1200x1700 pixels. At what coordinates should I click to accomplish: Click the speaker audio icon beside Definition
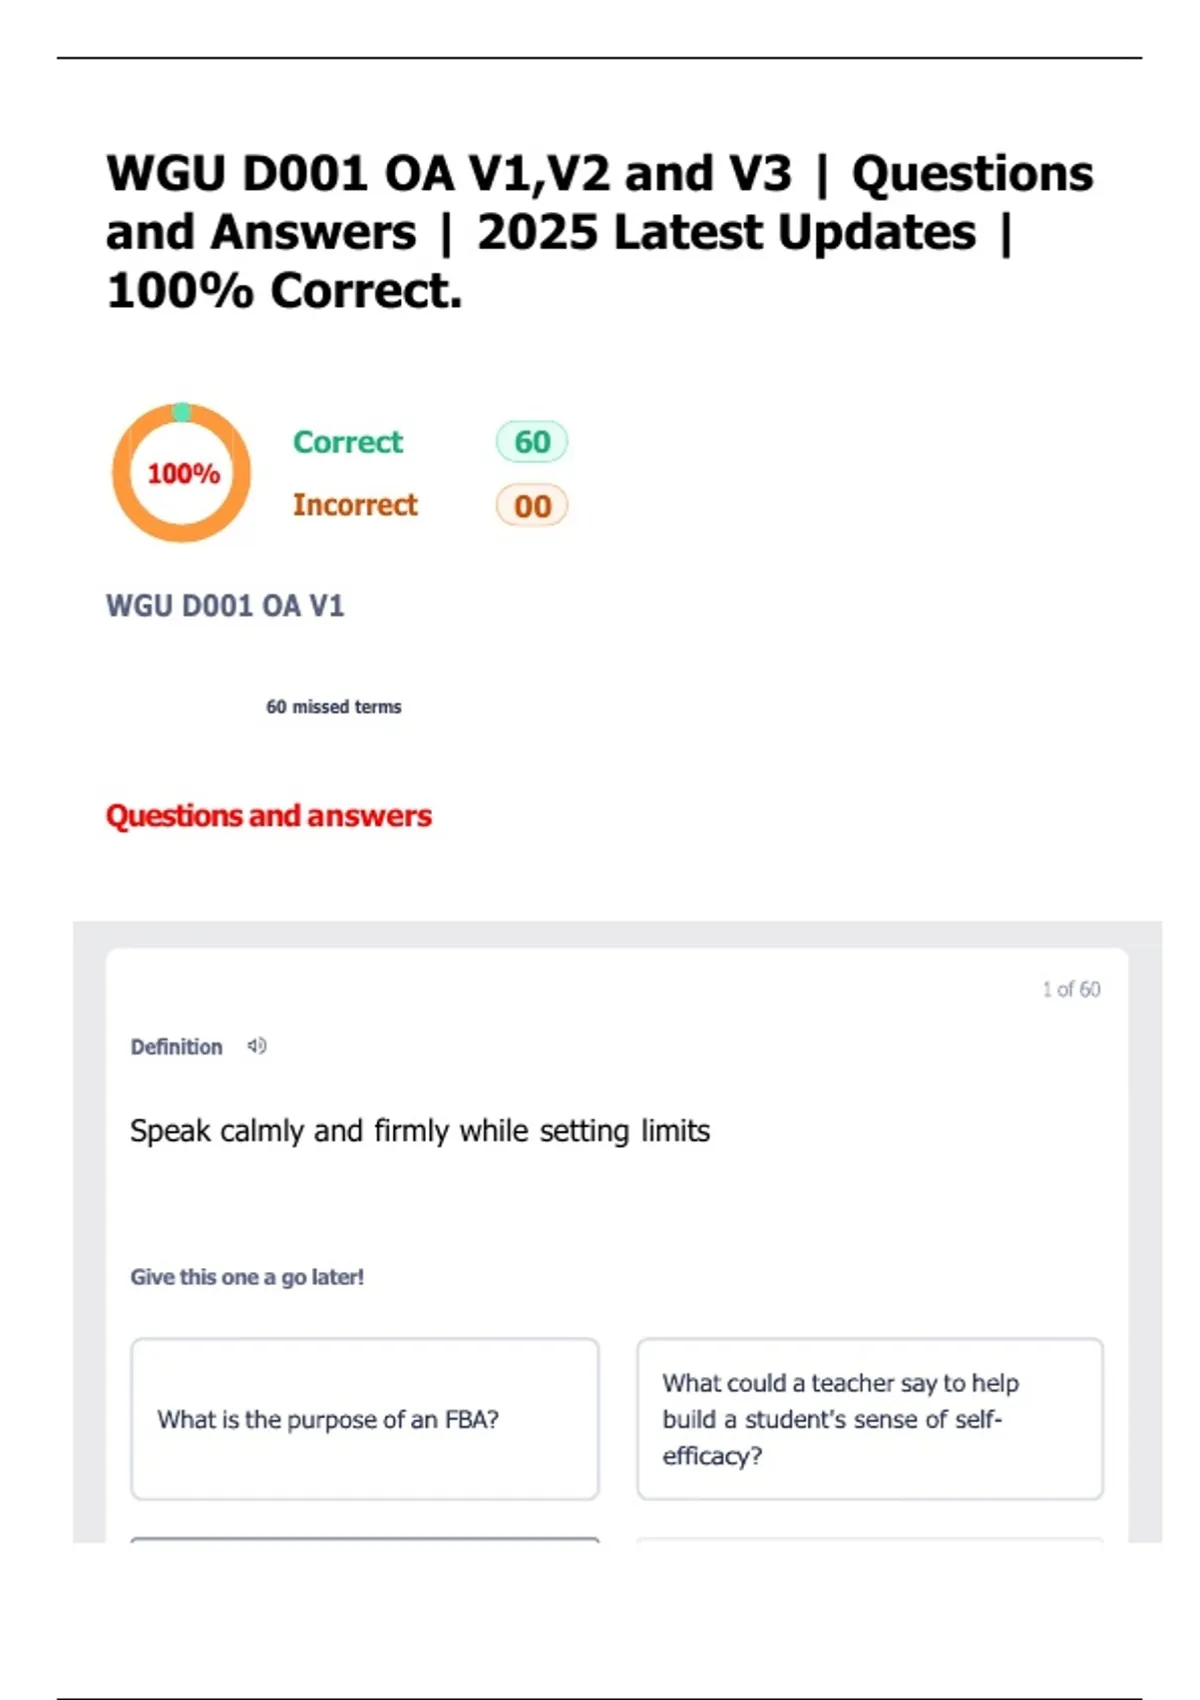(x=257, y=1046)
